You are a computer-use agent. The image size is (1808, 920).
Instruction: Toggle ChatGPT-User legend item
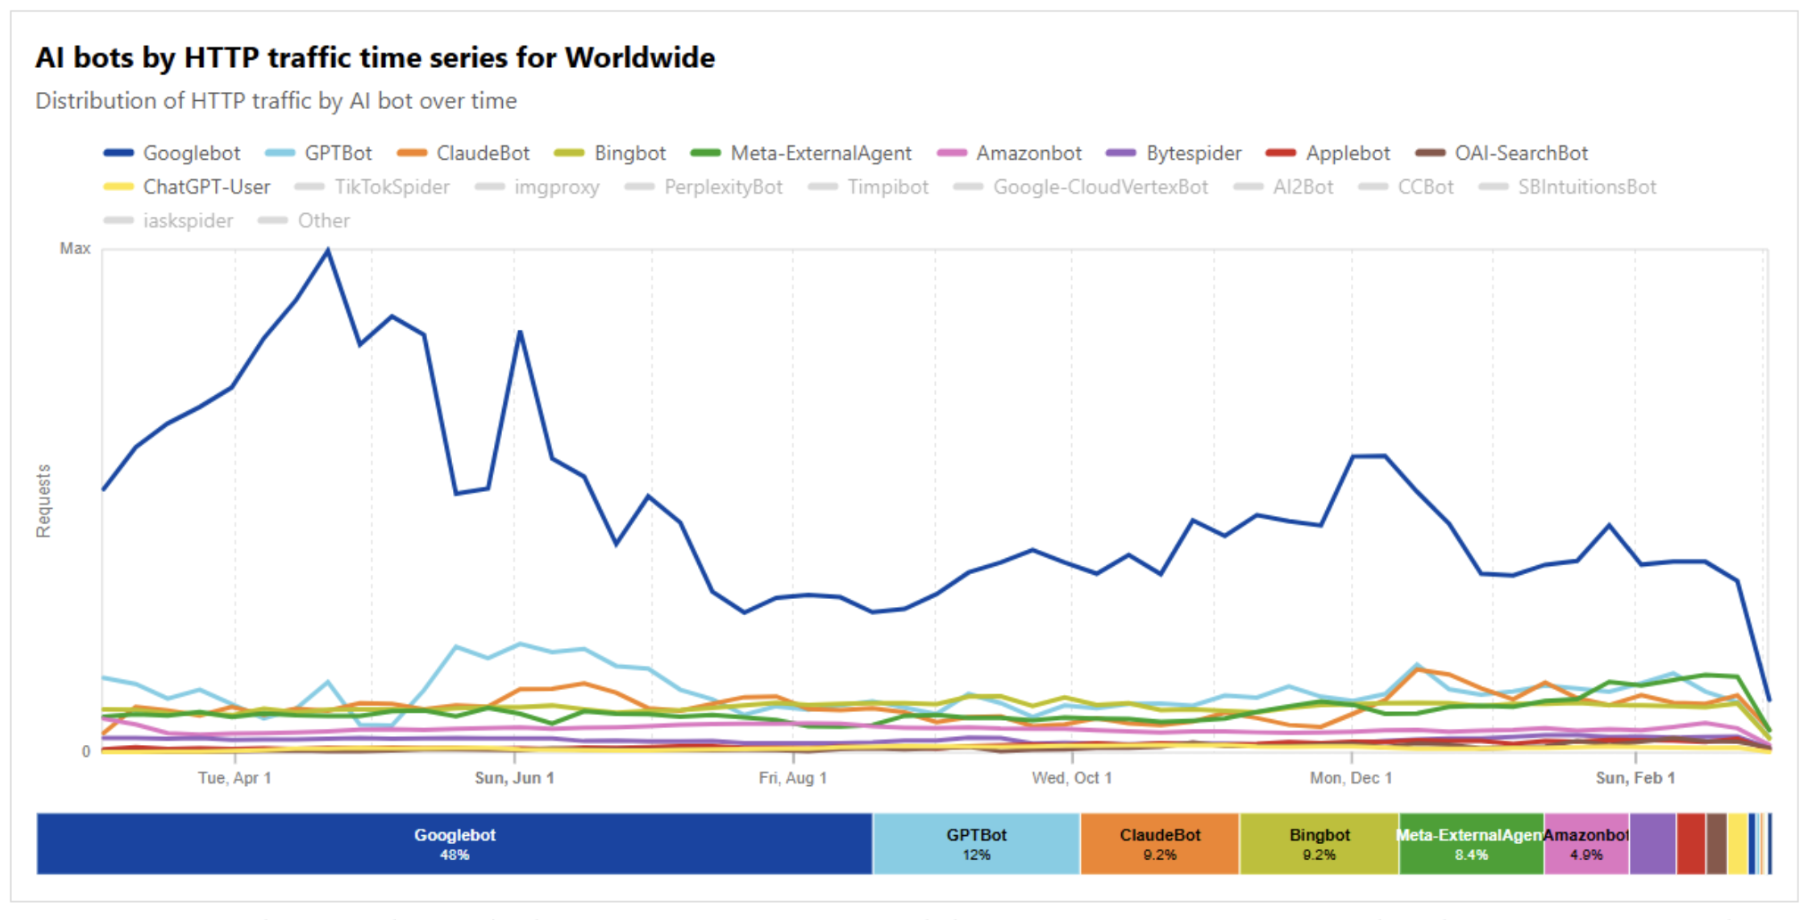pyautogui.click(x=206, y=187)
